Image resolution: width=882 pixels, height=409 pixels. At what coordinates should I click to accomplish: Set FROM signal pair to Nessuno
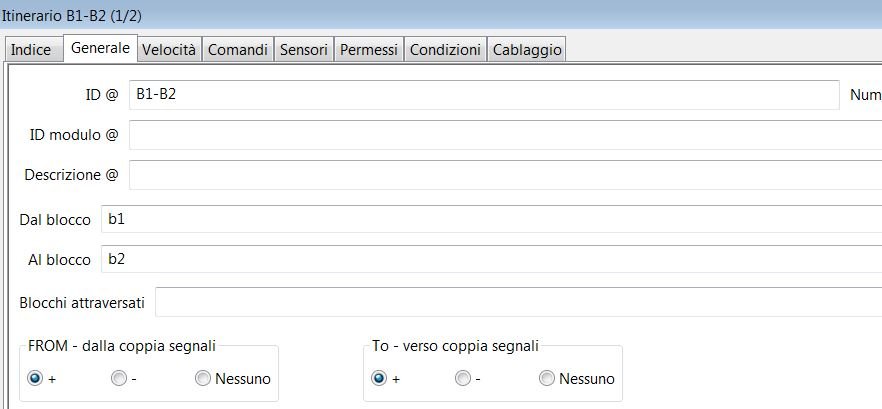203,379
